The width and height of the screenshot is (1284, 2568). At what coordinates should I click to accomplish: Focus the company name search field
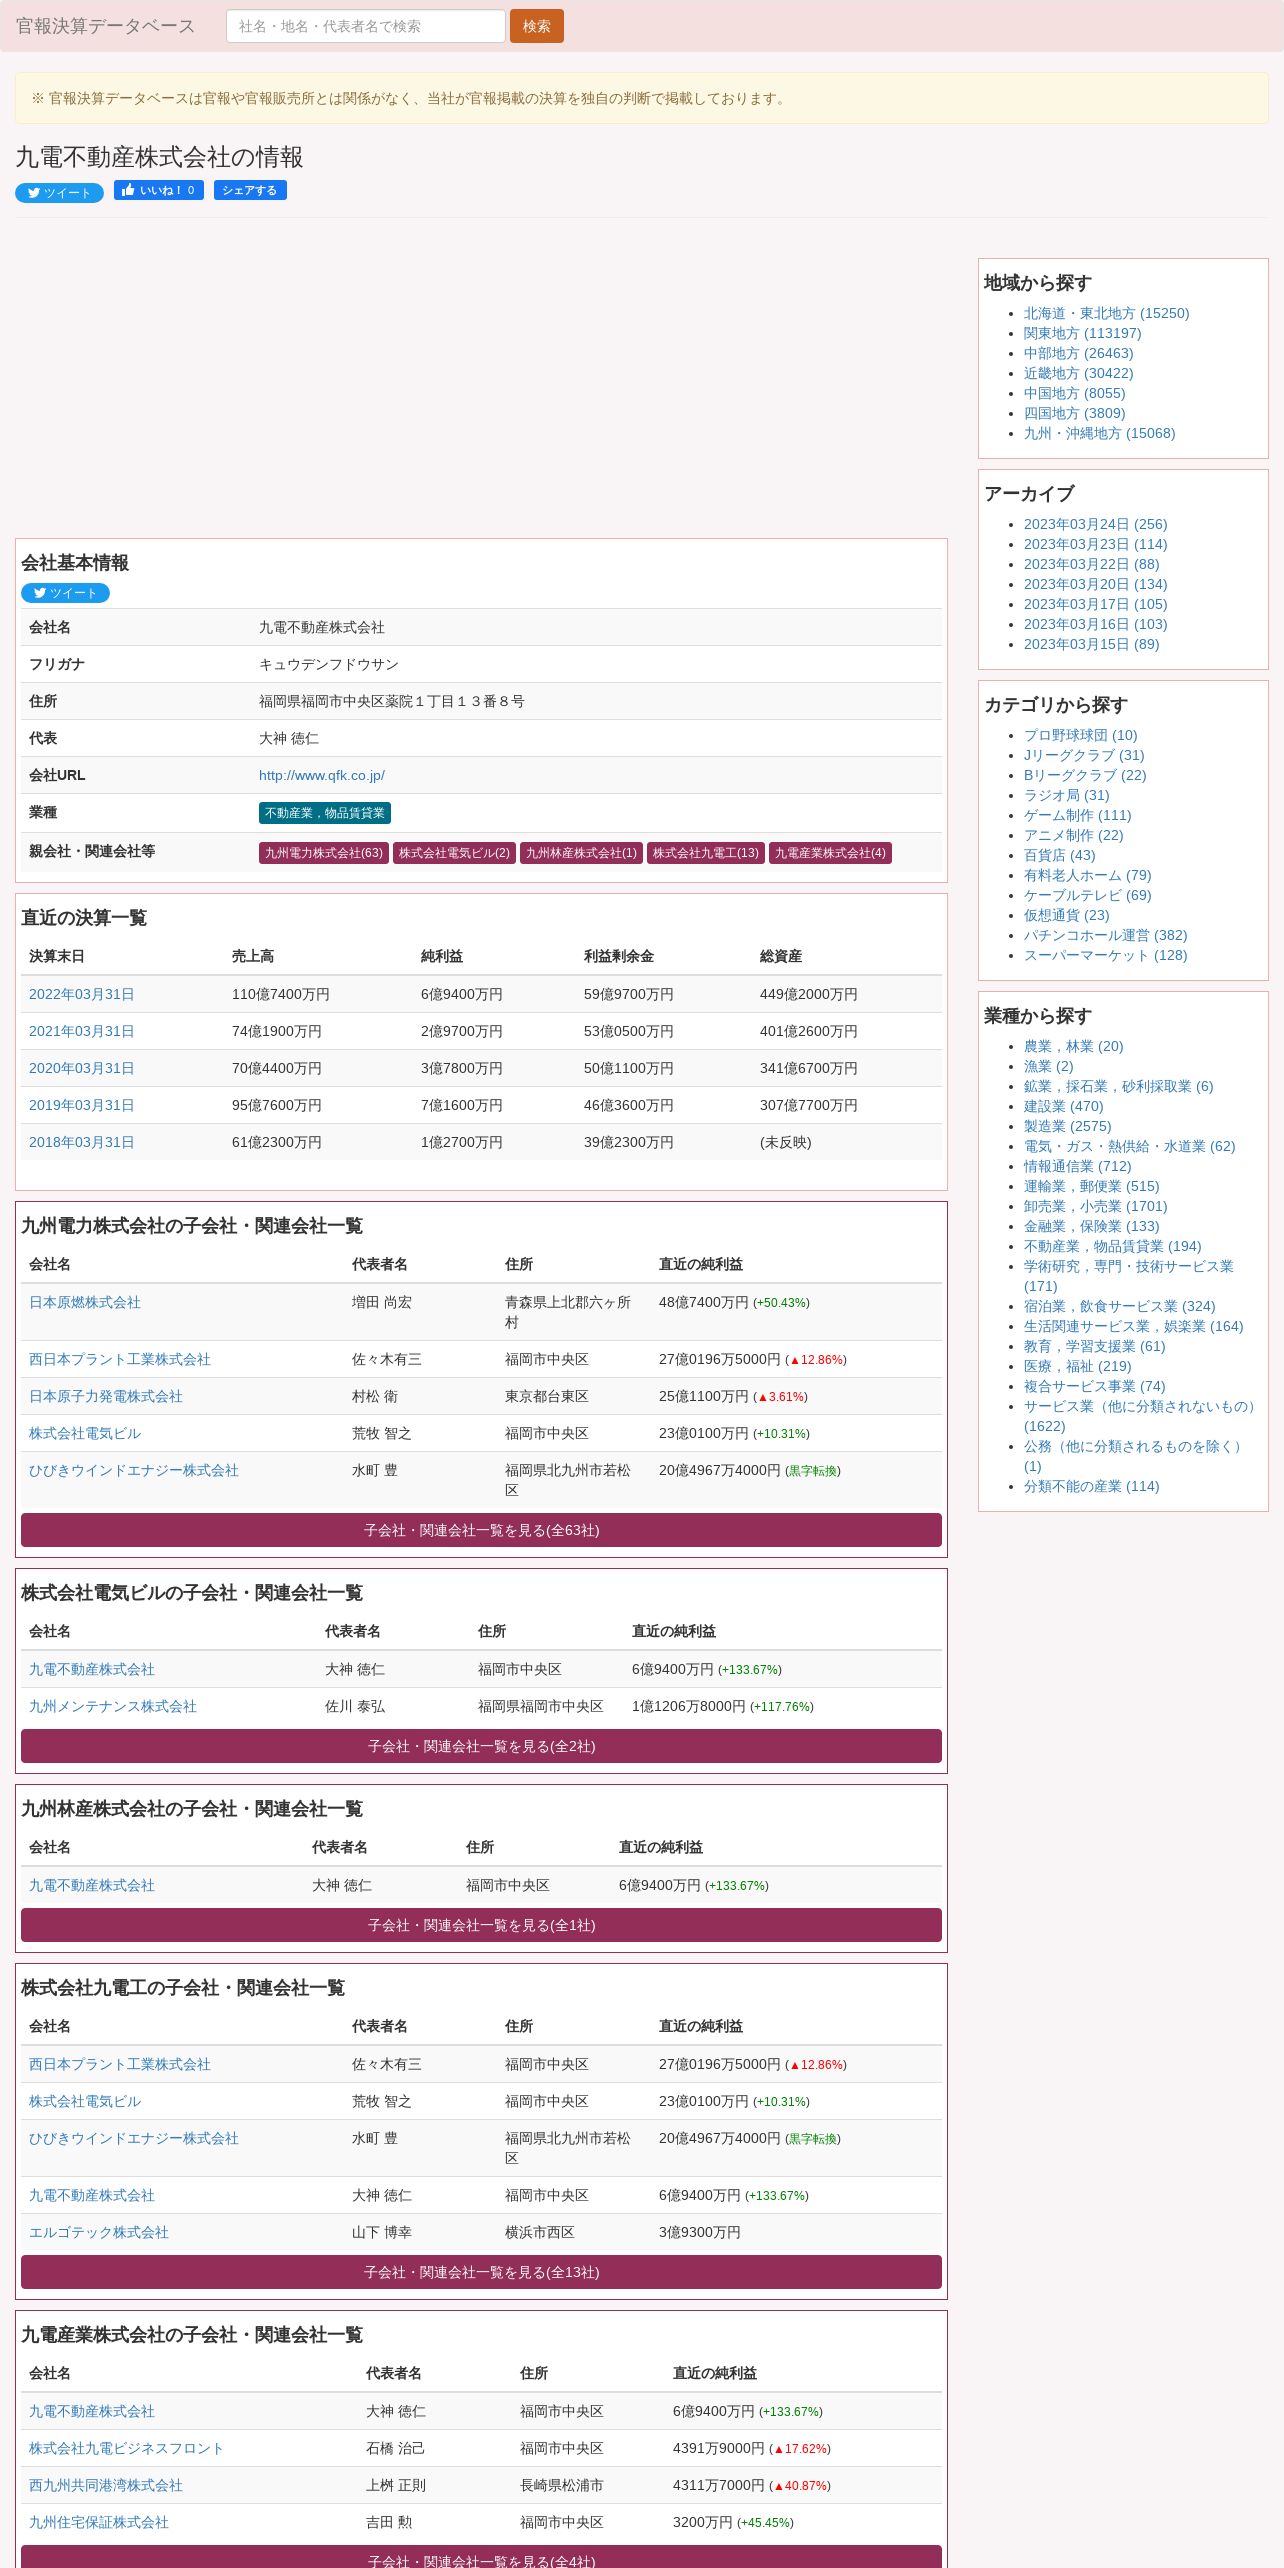pos(365,26)
